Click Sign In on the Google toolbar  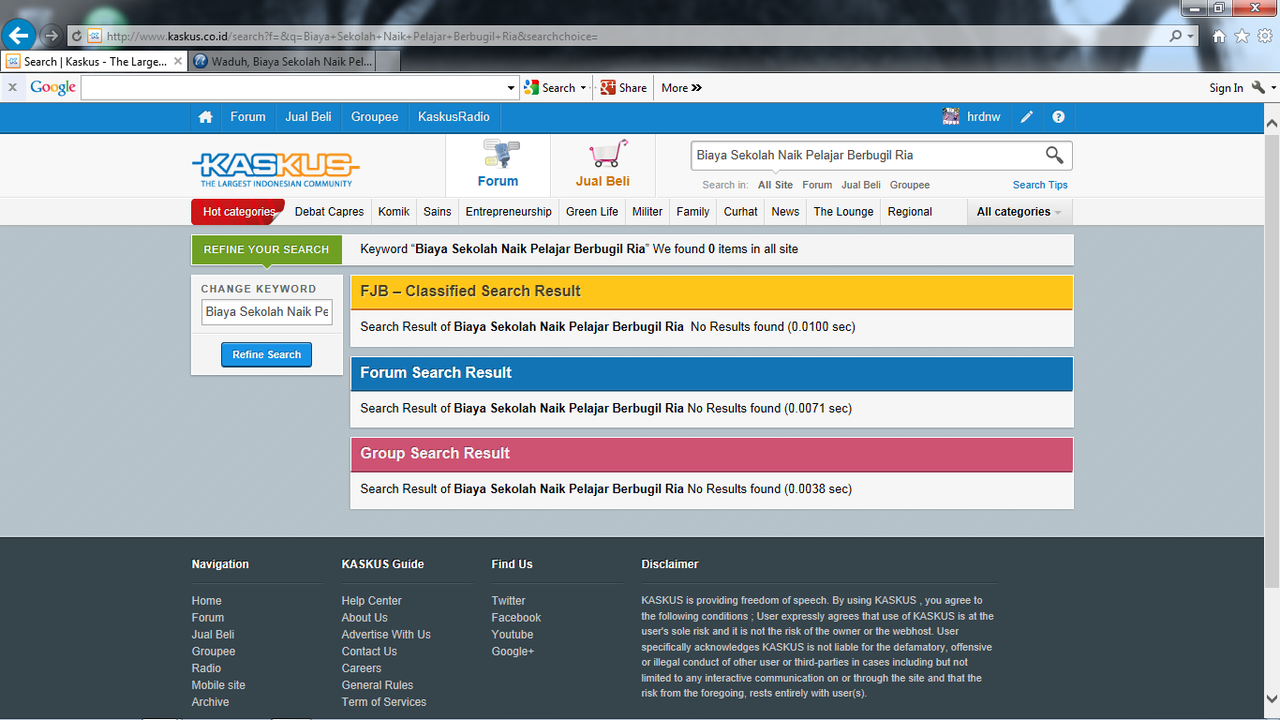coord(1226,88)
